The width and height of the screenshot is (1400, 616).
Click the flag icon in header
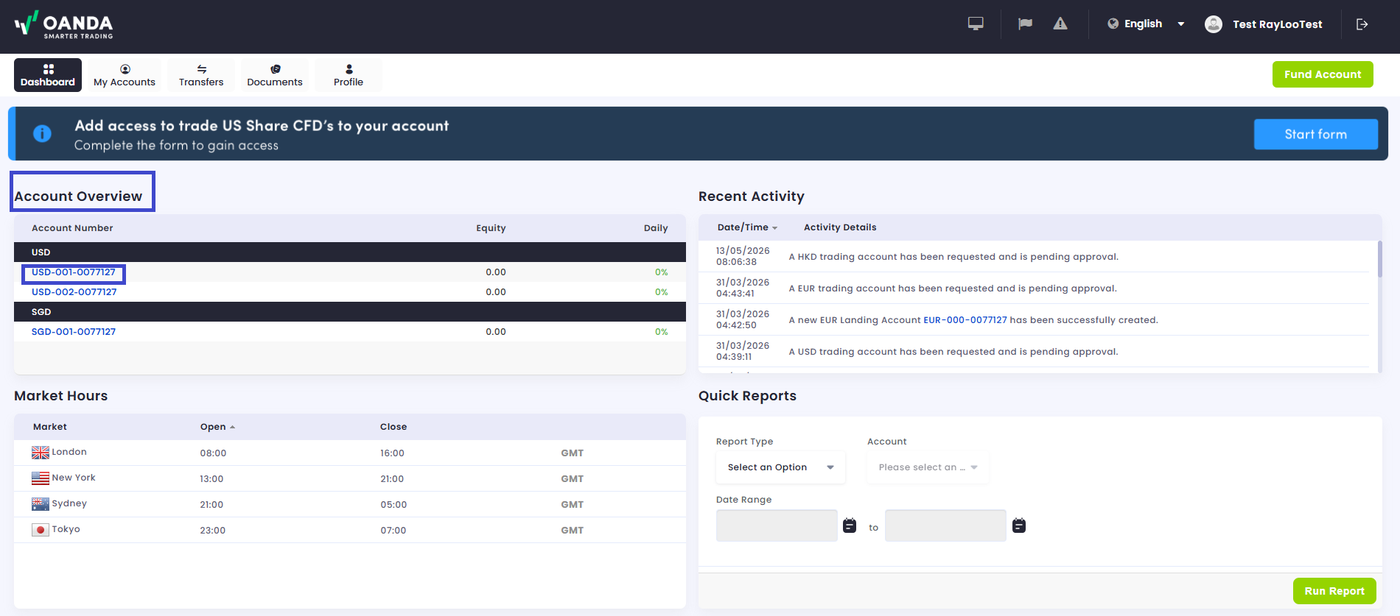[x=1025, y=24]
